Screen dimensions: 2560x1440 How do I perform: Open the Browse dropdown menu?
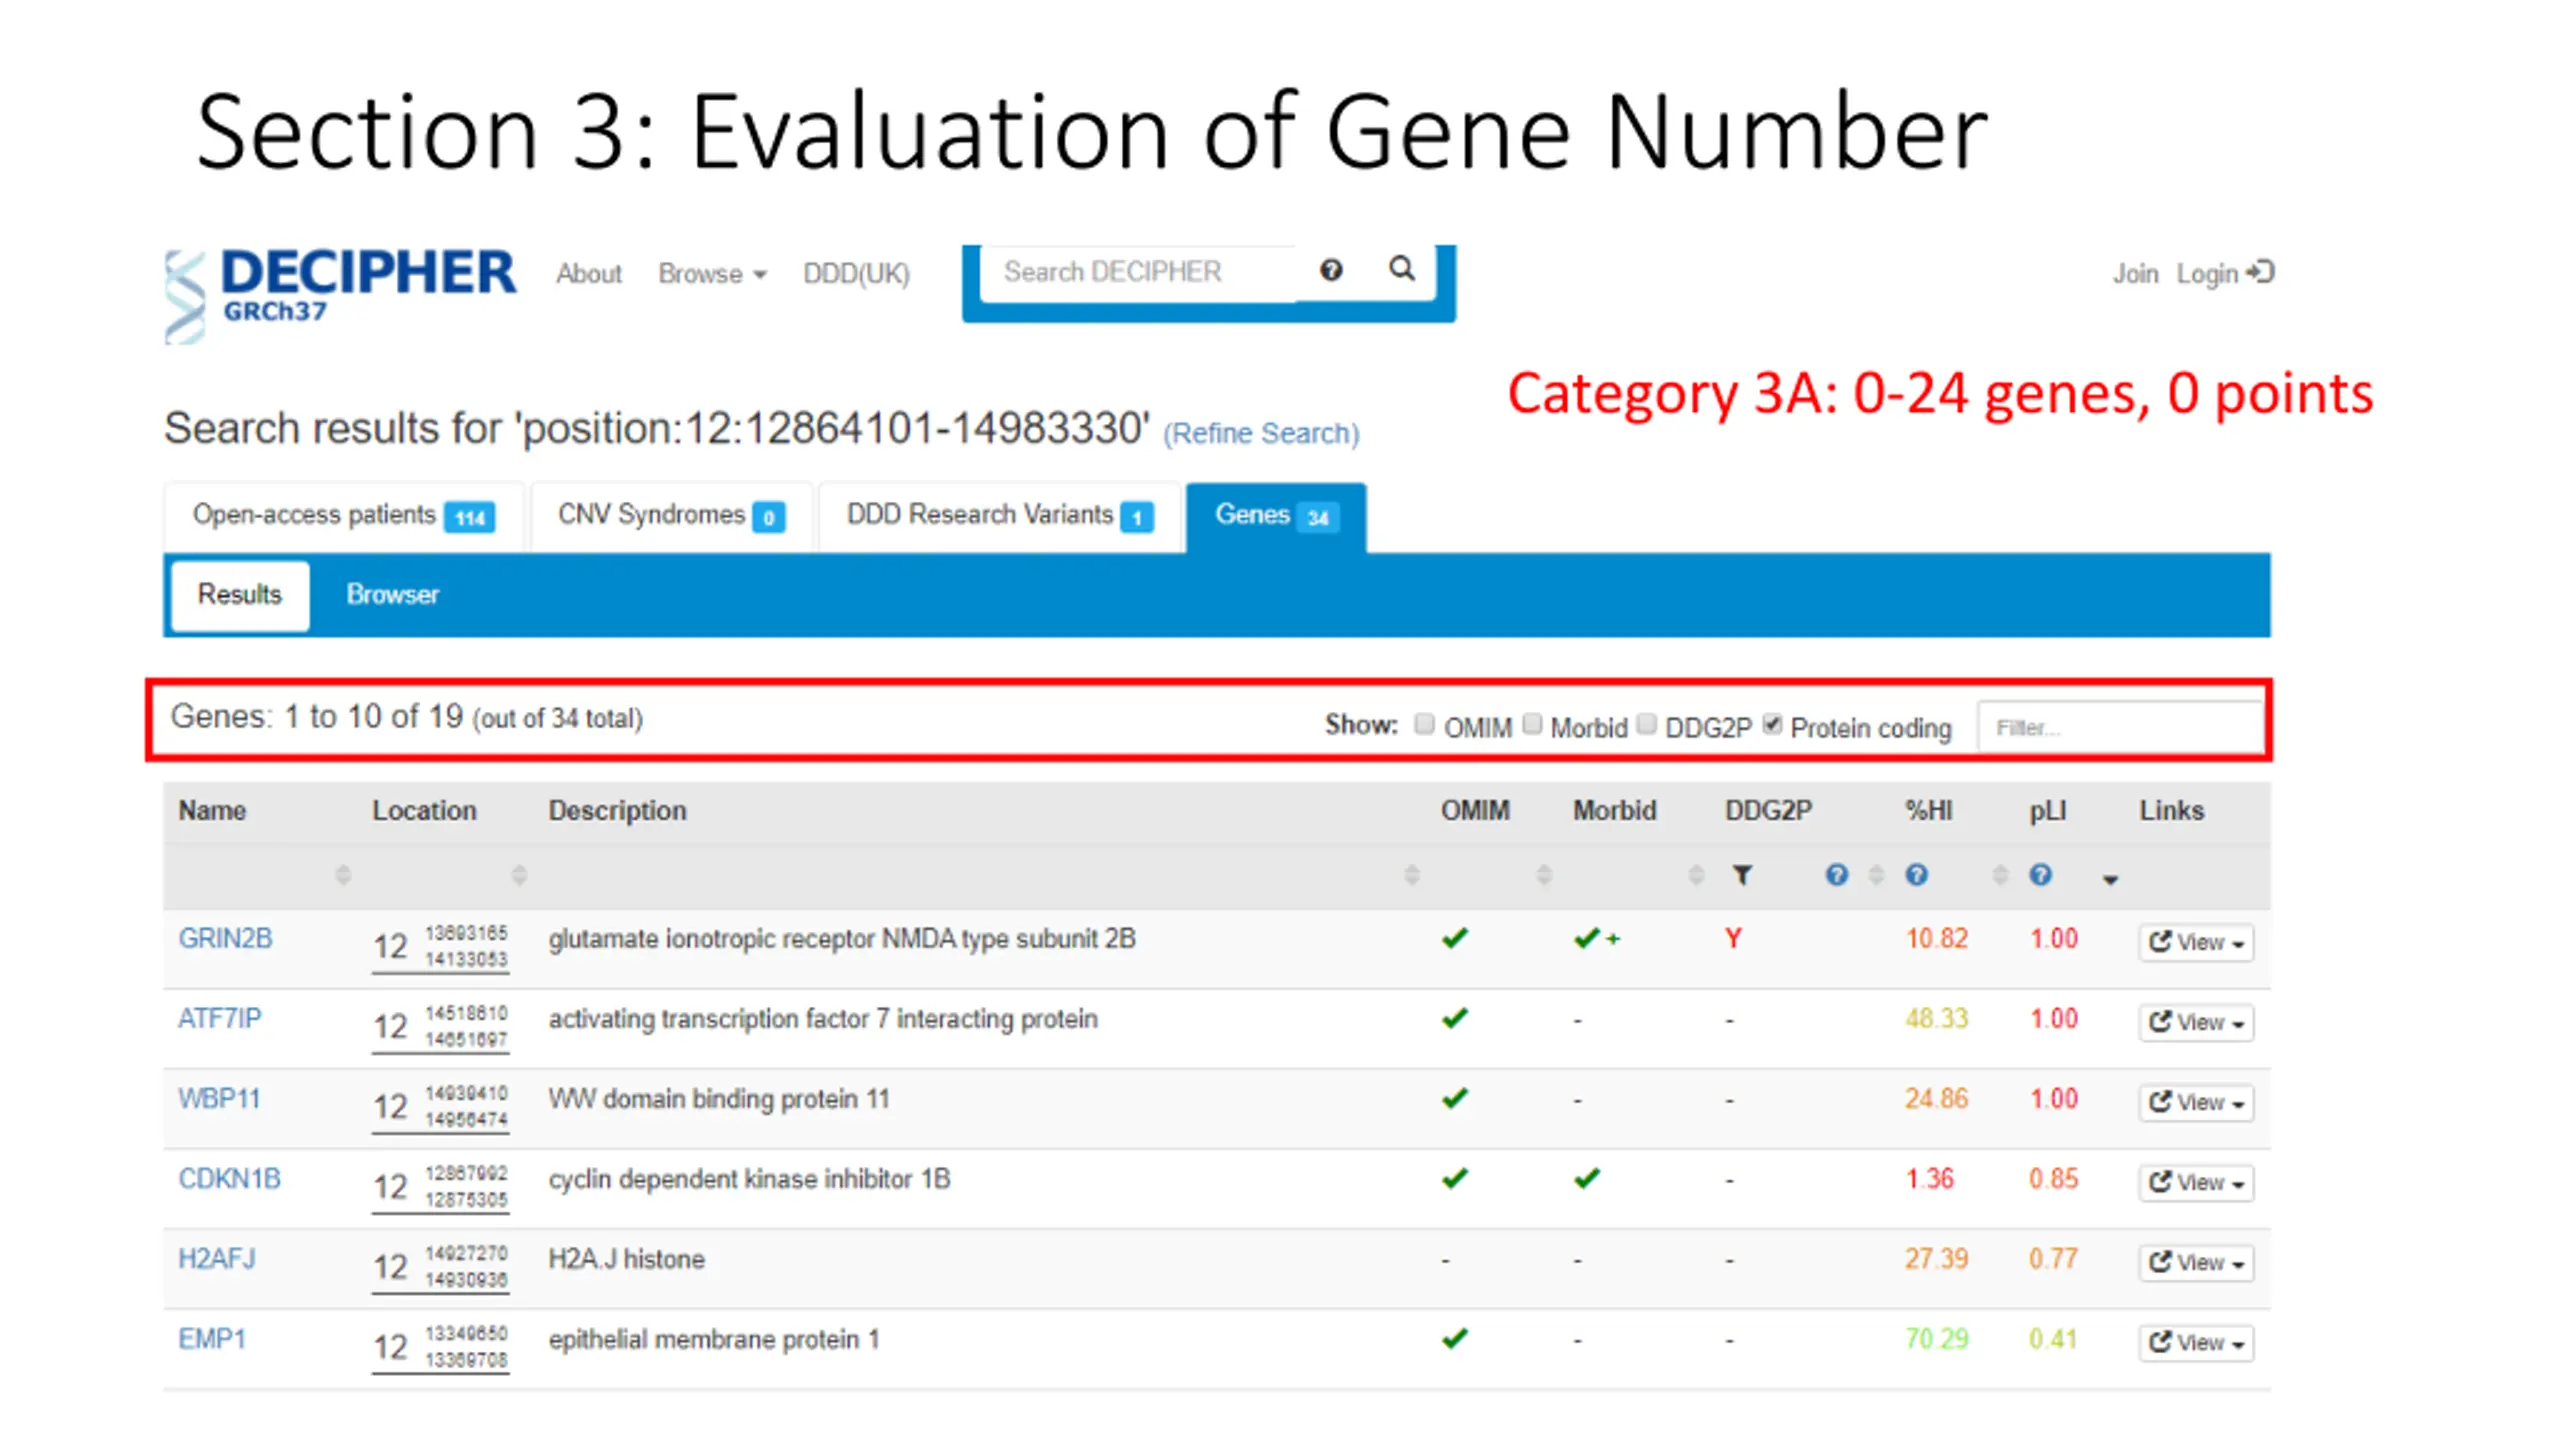pyautogui.click(x=712, y=274)
